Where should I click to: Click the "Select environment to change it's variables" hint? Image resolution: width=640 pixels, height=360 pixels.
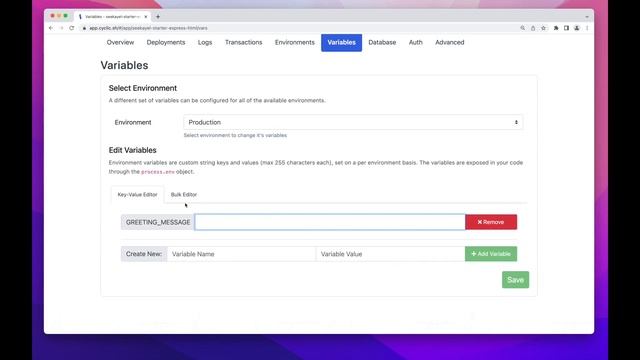(235, 135)
